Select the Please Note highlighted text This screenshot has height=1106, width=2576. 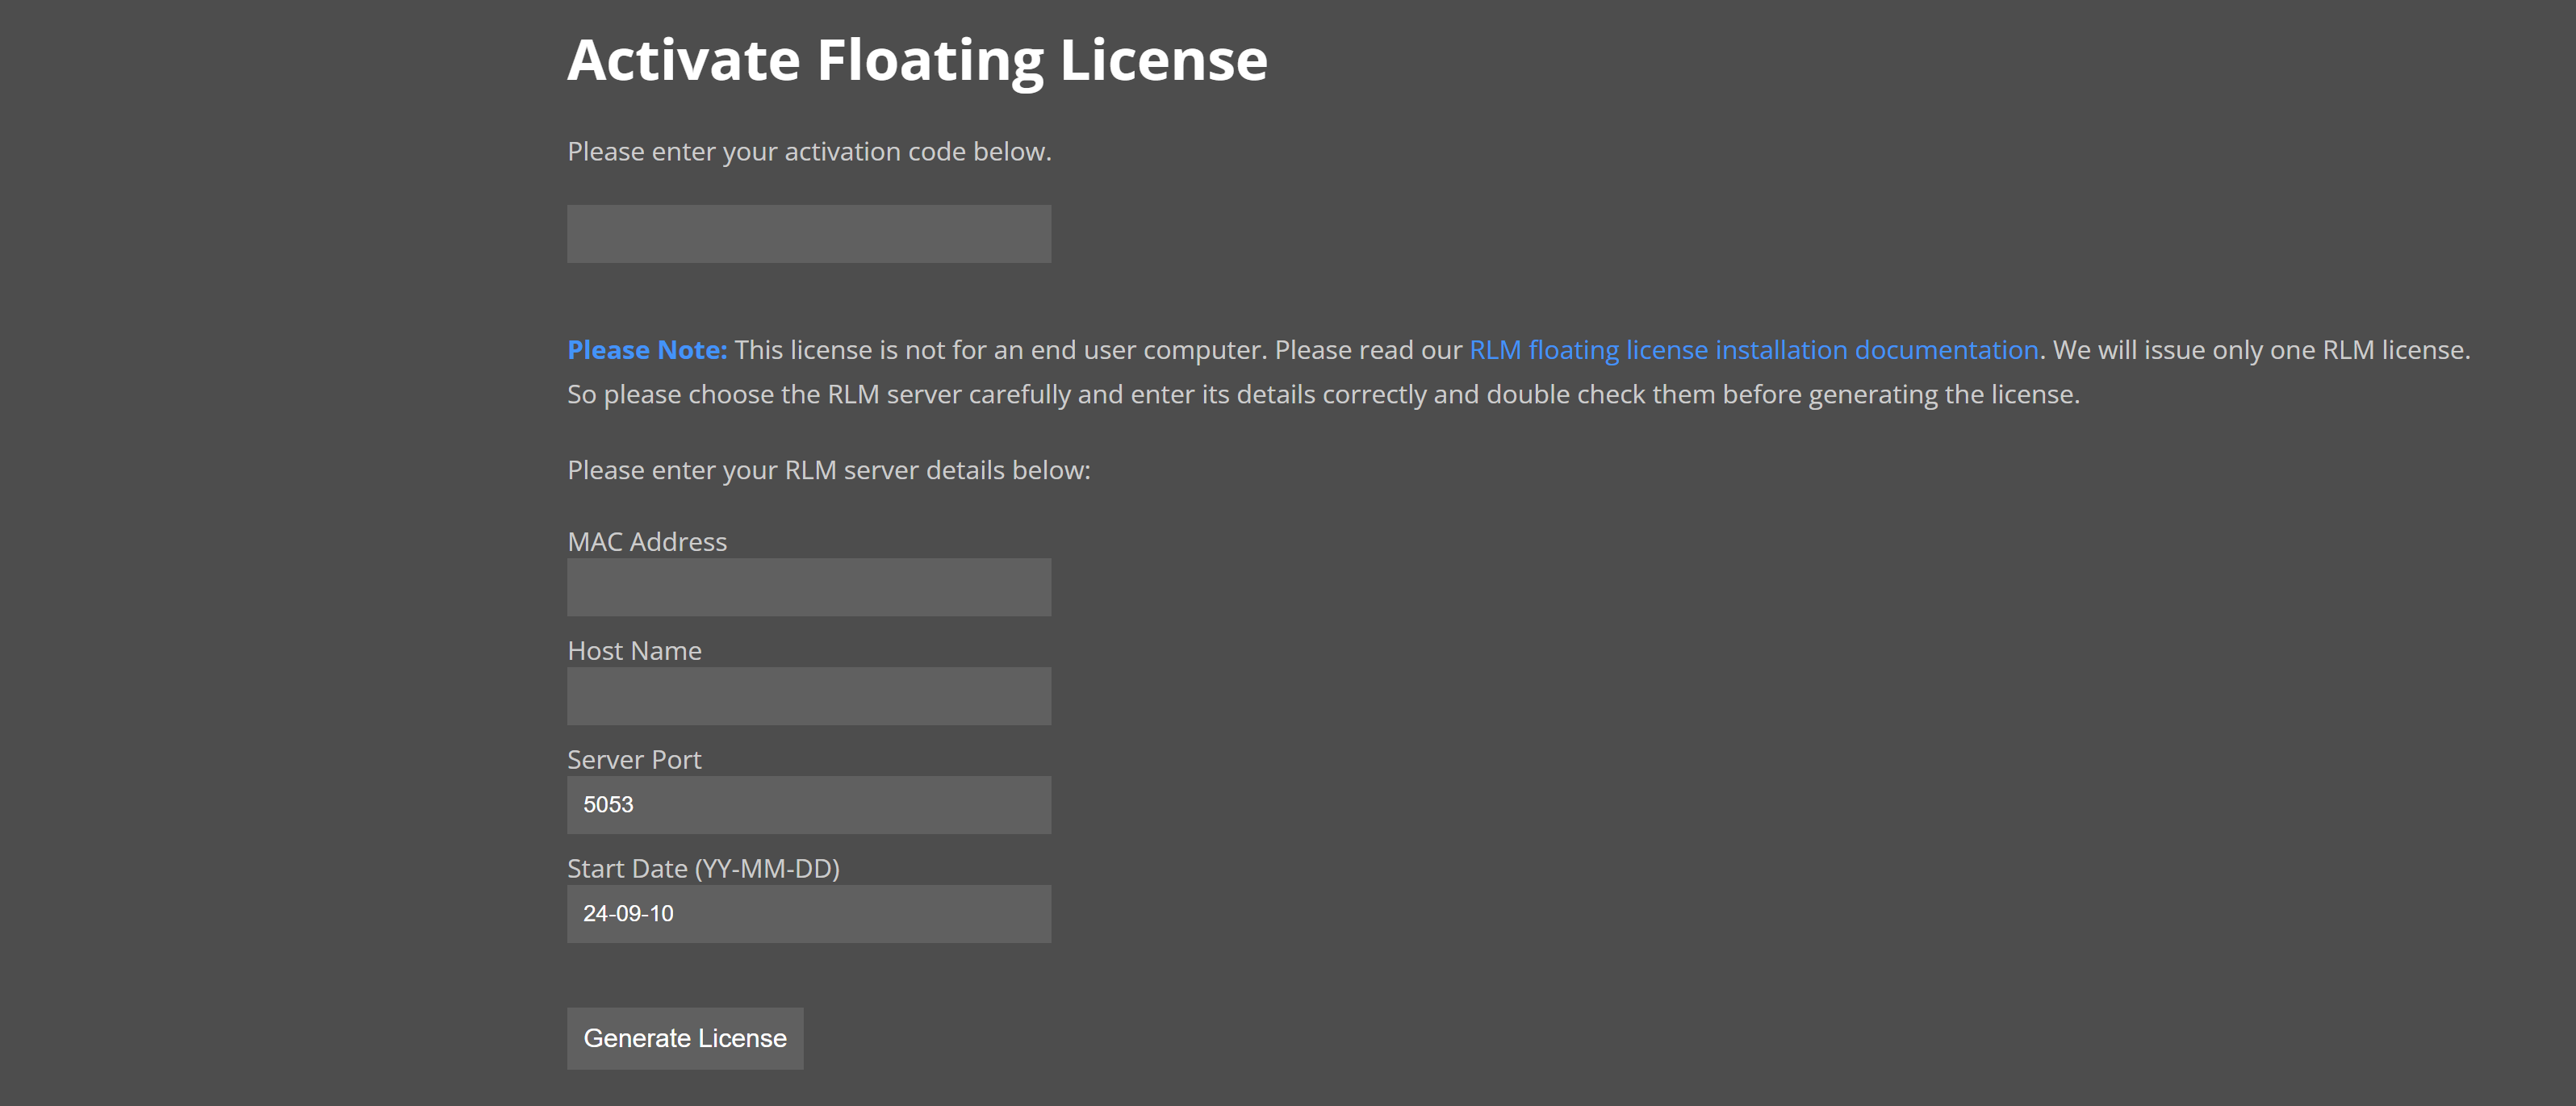pos(646,350)
